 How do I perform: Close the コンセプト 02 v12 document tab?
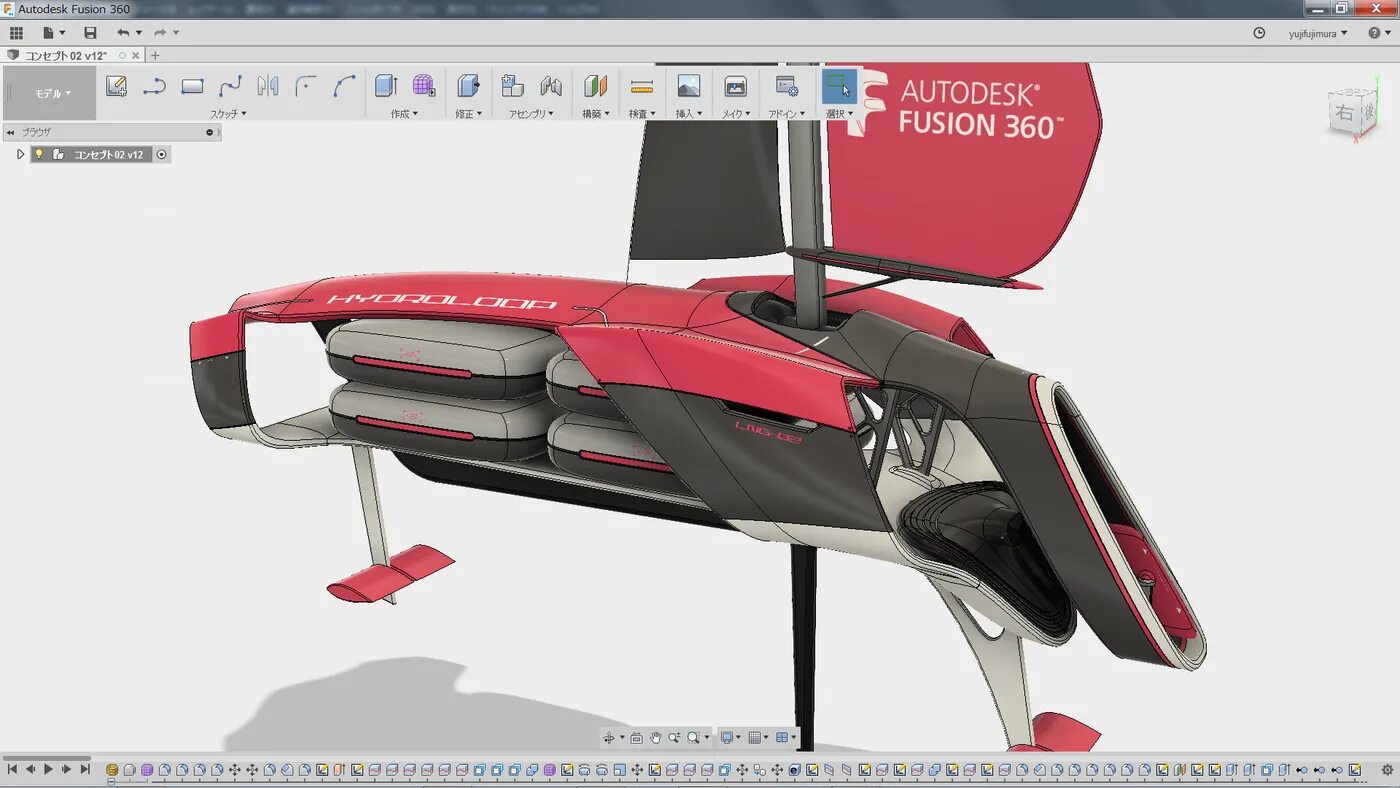pyautogui.click(x=135, y=56)
